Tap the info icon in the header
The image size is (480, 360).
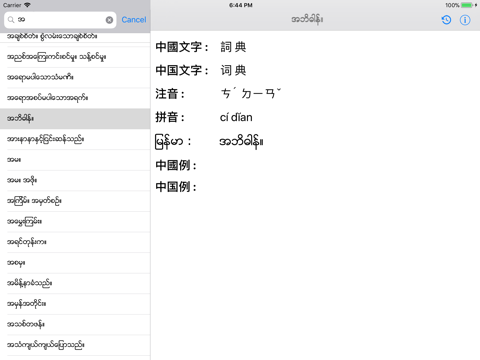click(465, 20)
